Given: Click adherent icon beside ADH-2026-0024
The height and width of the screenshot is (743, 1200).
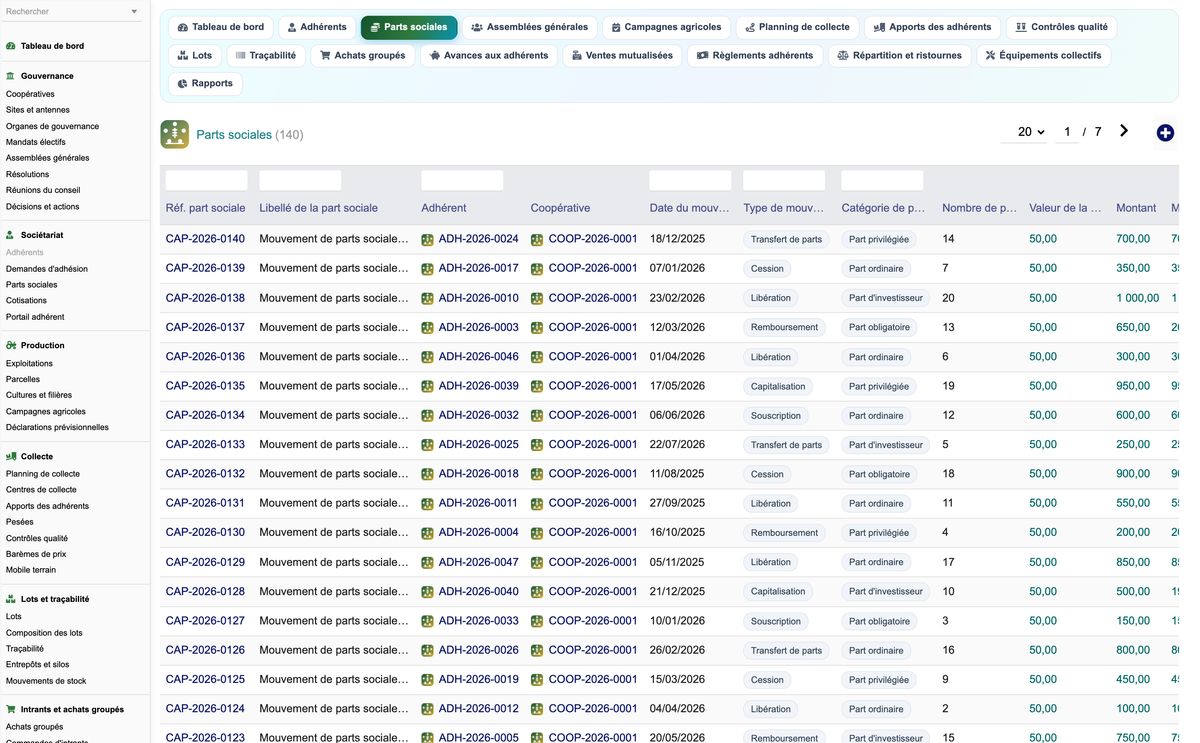Looking at the screenshot, I should tap(428, 240).
